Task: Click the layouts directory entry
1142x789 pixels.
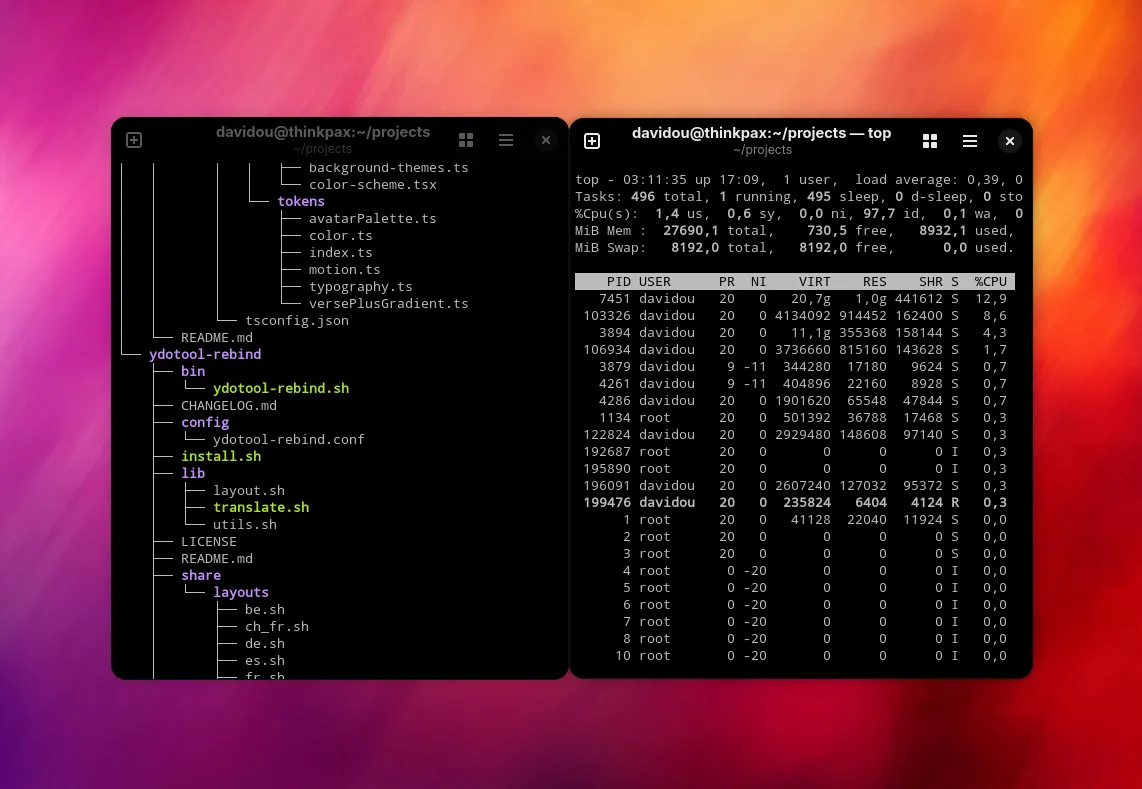Action: (240, 592)
